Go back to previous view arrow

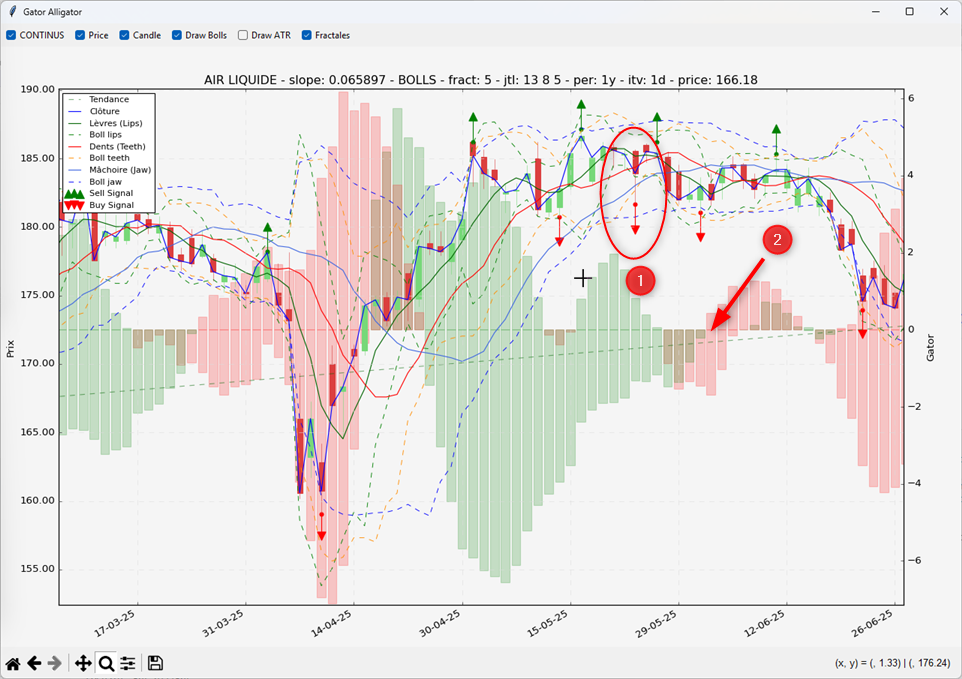(34, 663)
